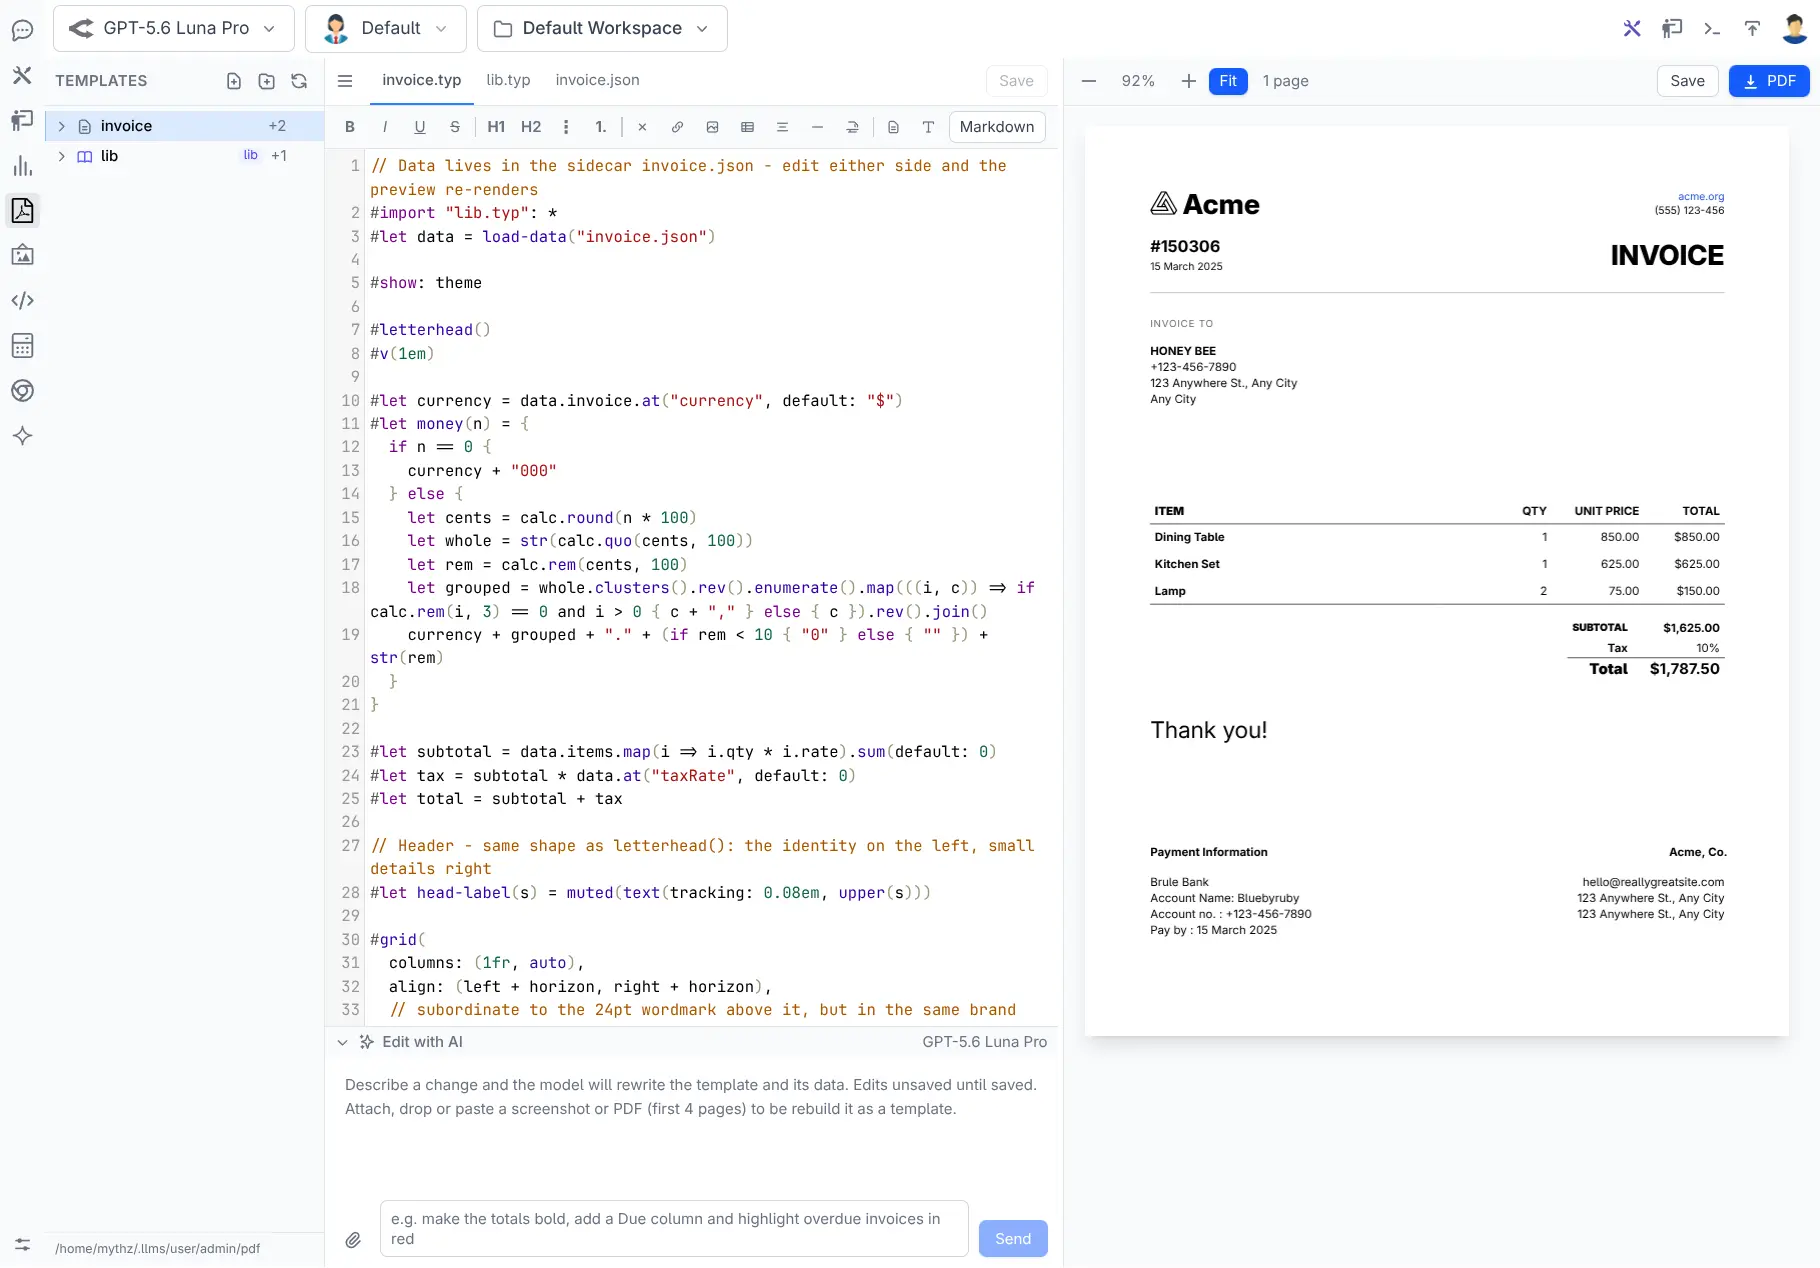The height and width of the screenshot is (1268, 1820).
Task: Switch to the lib.typ tab
Action: (x=508, y=80)
